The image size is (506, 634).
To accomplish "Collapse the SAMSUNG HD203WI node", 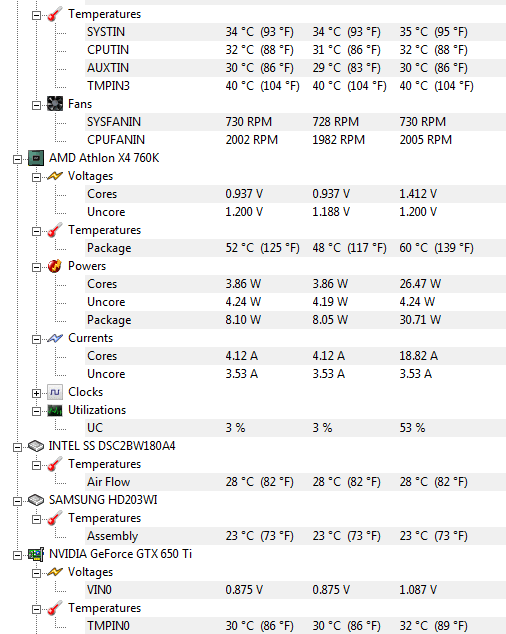I will [x=17, y=501].
